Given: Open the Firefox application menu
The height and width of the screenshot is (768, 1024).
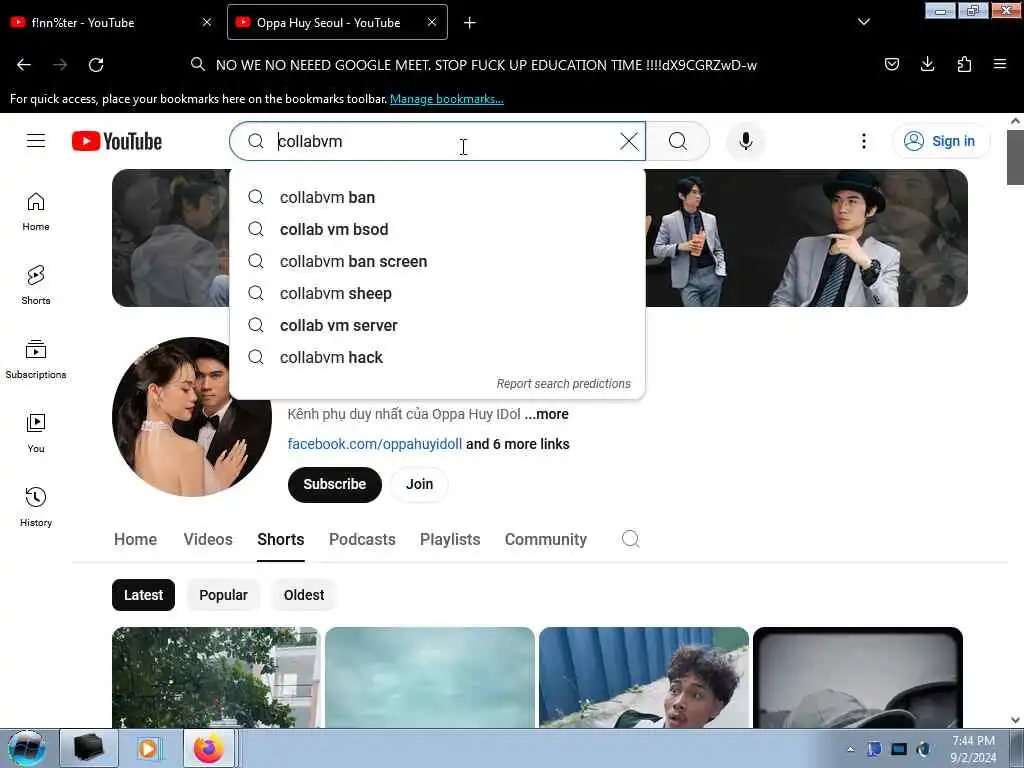Looking at the screenshot, I should tap(1000, 64).
